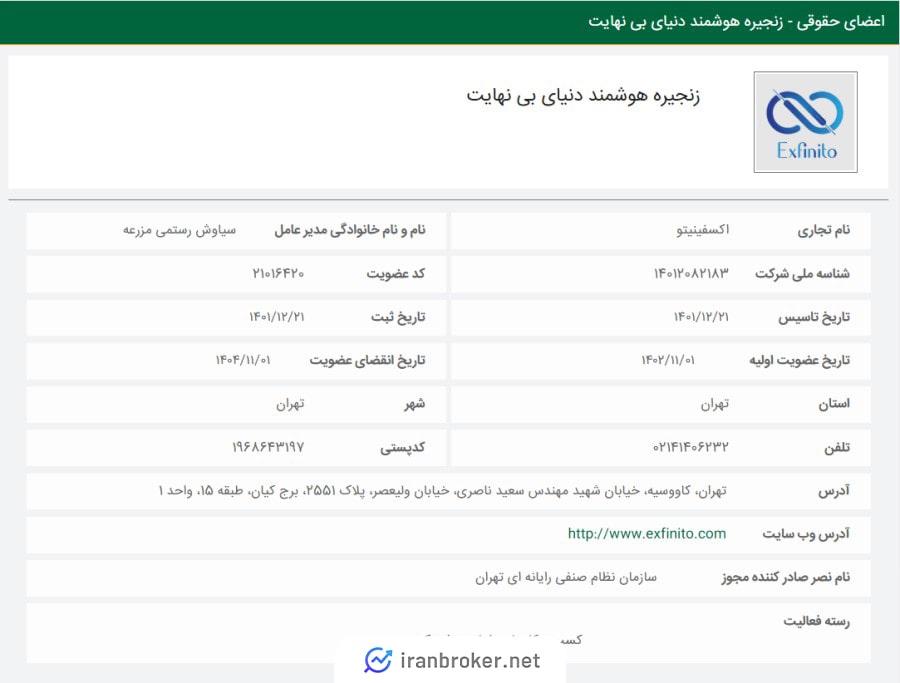The image size is (900, 683).
Task: Select postal code ۱۹۶۸۶۴۳۱۹۷
Action: pos(268,447)
